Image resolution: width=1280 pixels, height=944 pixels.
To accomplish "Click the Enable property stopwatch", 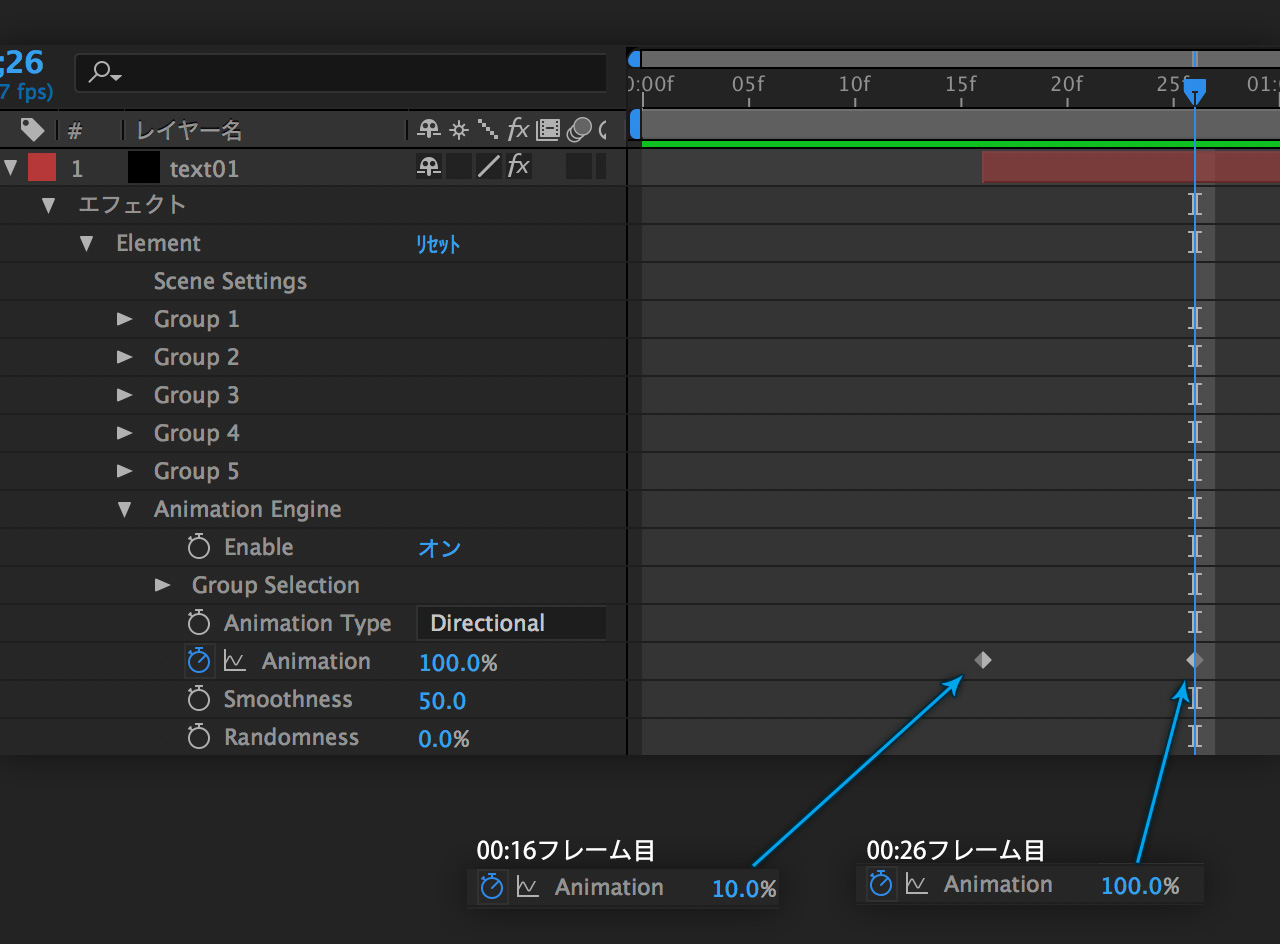I will pos(199,547).
